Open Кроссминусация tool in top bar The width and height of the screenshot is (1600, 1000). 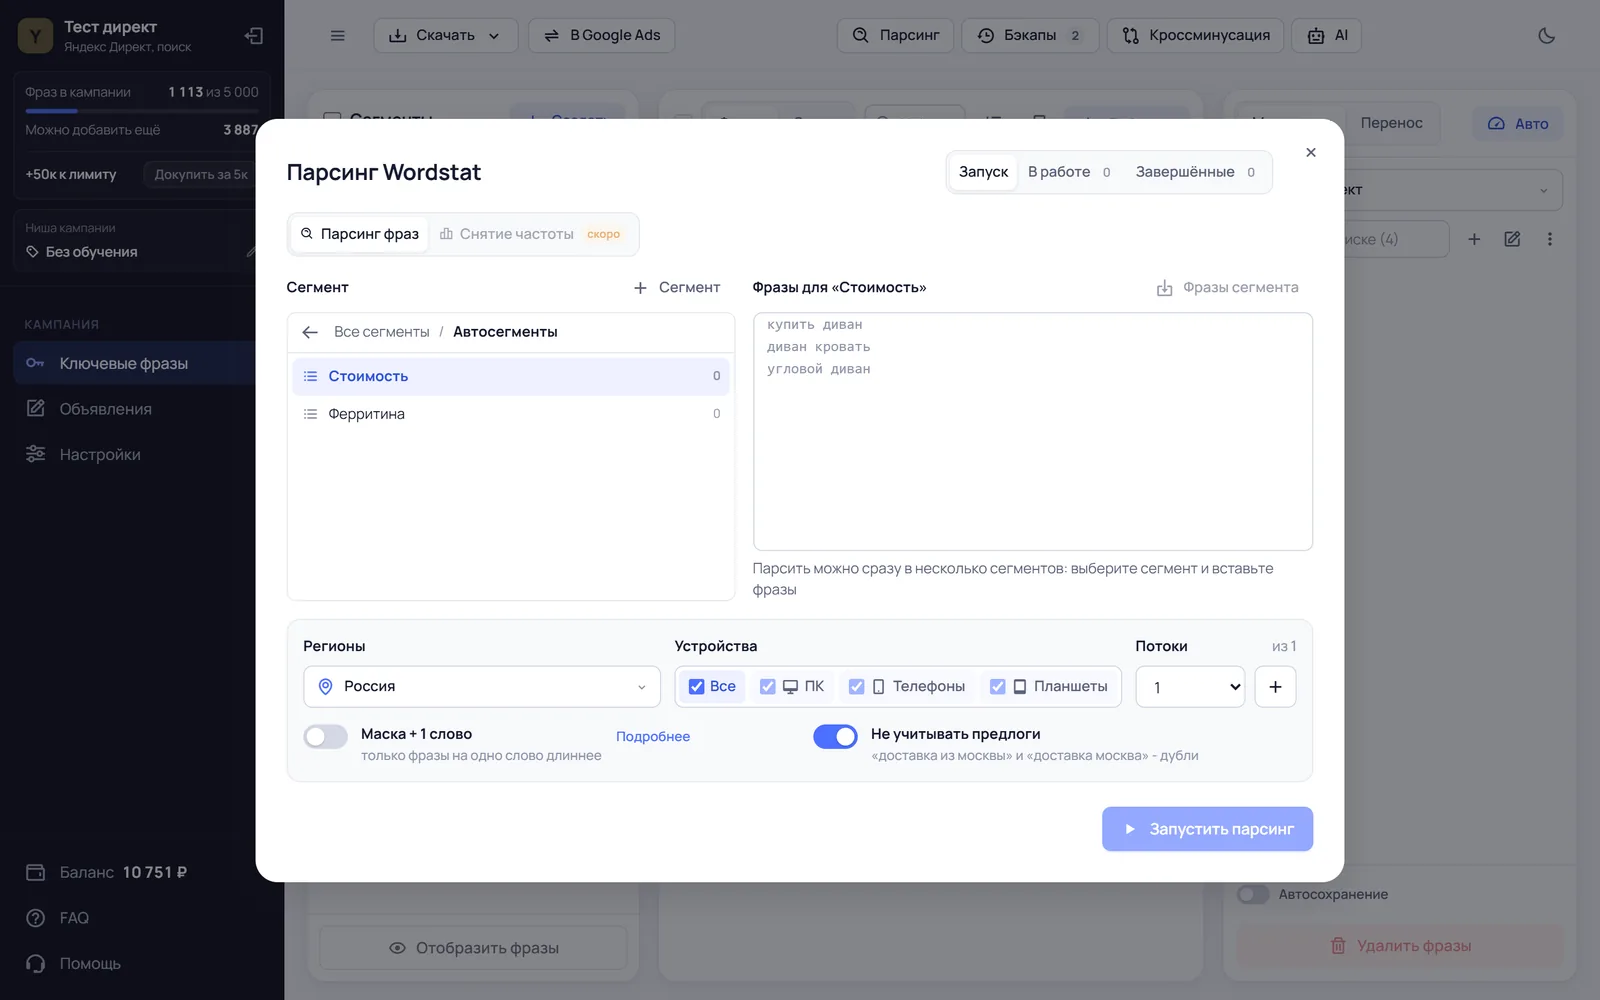click(1195, 36)
